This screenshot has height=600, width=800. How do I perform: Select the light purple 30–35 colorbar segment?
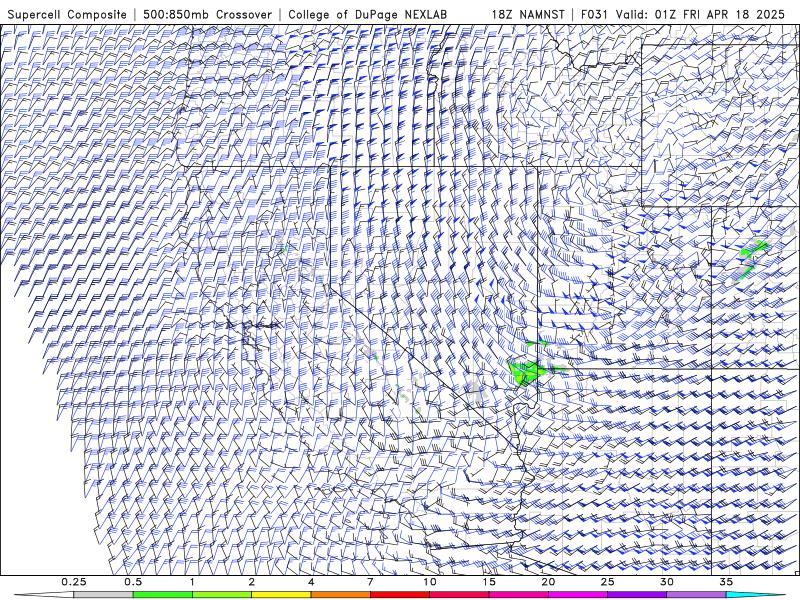pyautogui.click(x=696, y=595)
